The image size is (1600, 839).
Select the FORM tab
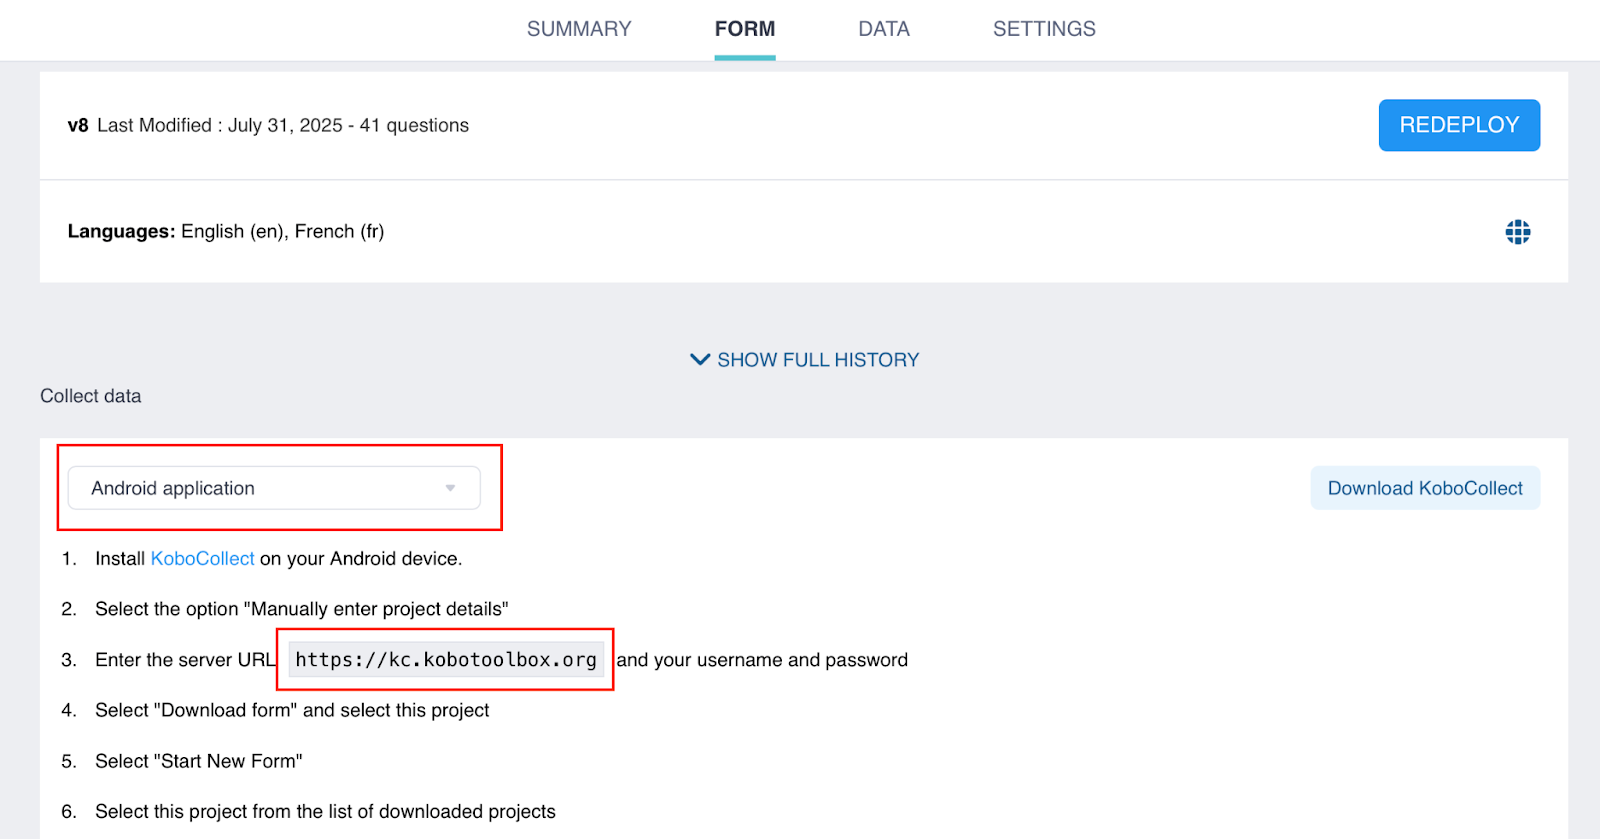coord(745,29)
